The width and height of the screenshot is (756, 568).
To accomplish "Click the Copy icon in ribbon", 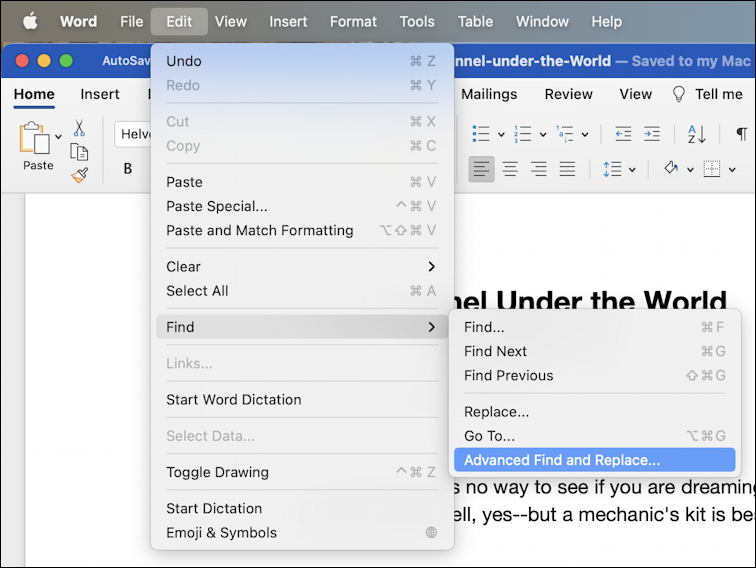I will tap(79, 152).
